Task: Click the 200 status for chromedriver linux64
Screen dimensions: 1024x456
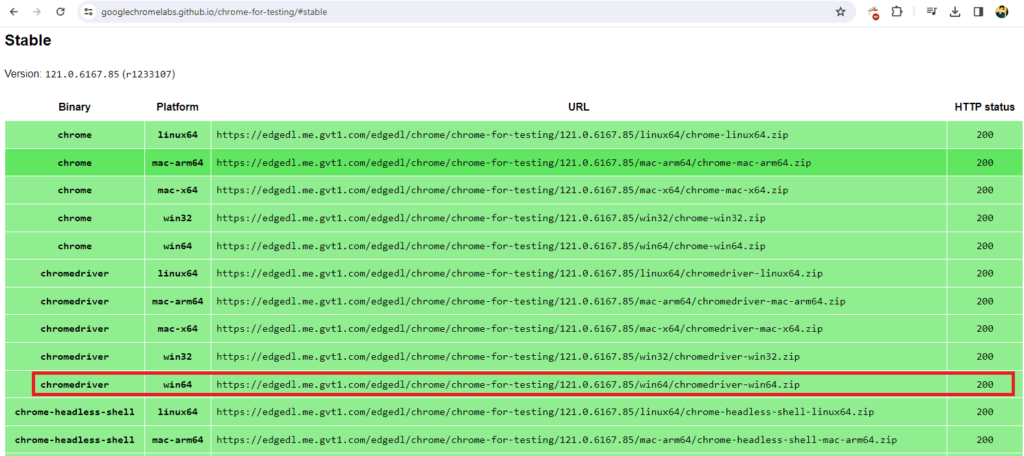Action: pyautogui.click(x=985, y=274)
